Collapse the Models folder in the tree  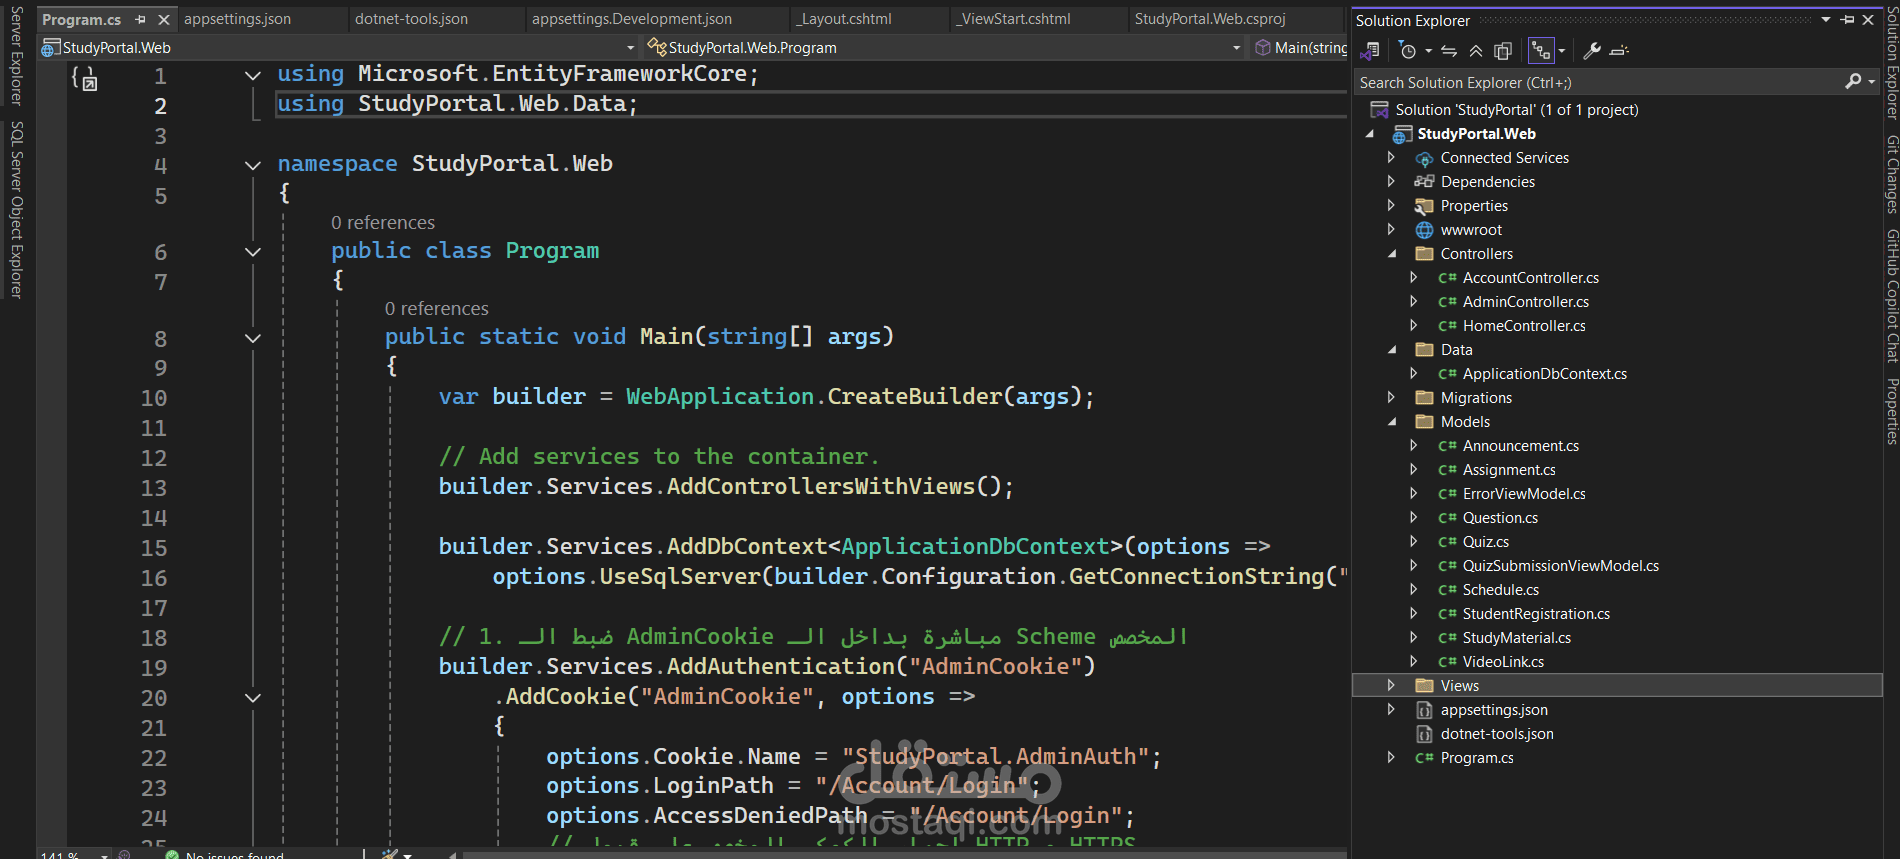pyautogui.click(x=1391, y=422)
